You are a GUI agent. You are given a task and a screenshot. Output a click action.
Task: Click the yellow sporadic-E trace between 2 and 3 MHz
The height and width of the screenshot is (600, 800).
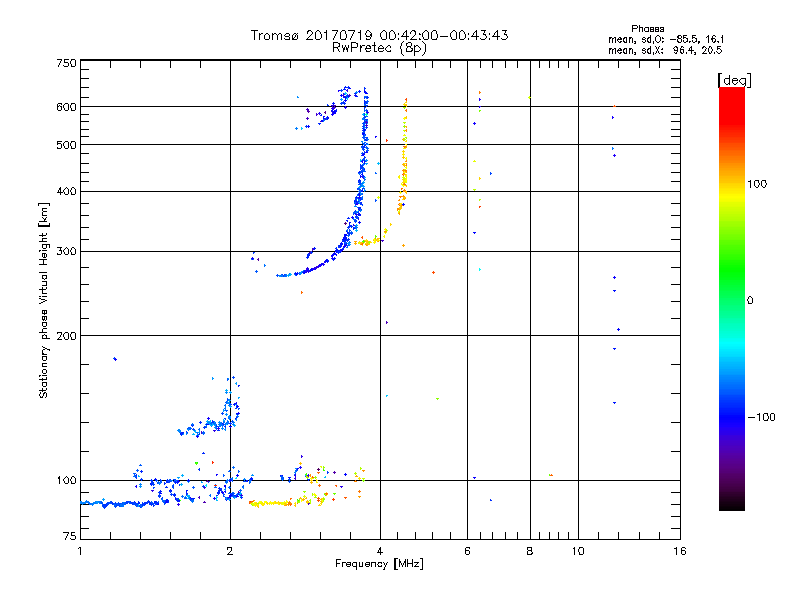pyautogui.click(x=270, y=504)
